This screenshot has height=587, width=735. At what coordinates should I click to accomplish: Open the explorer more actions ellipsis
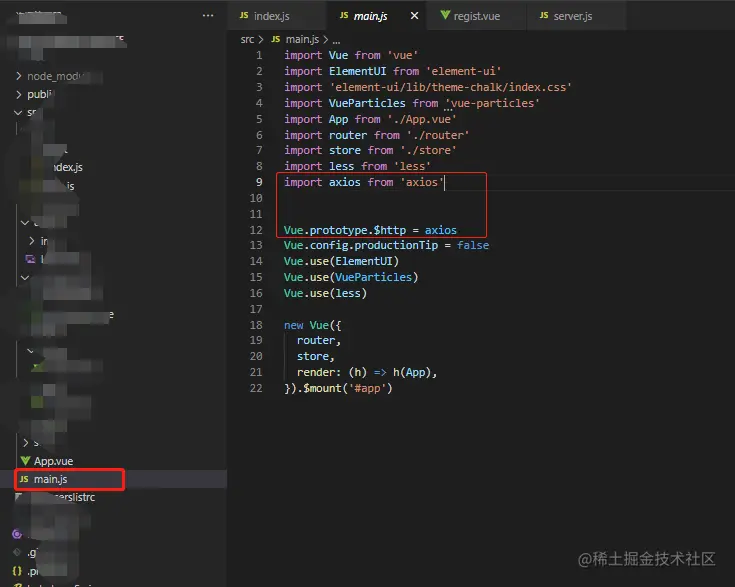coord(208,15)
